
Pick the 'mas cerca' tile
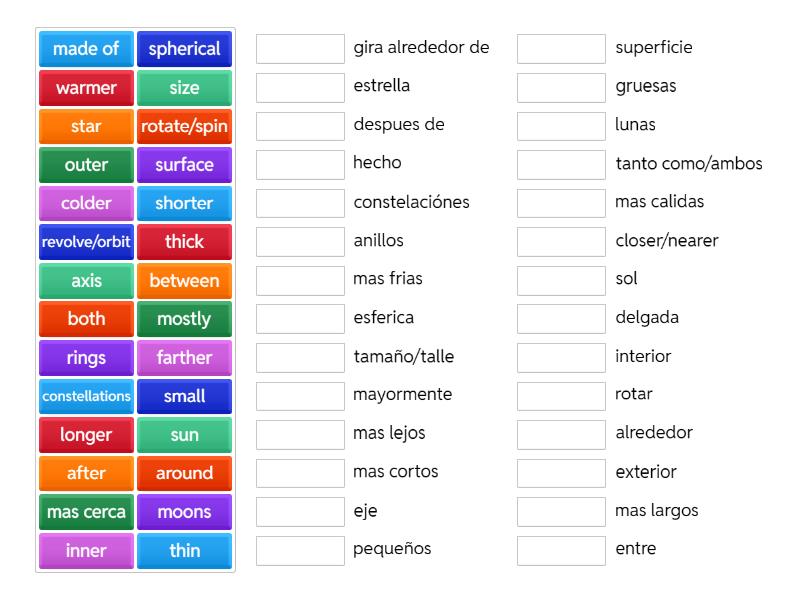pos(86,512)
